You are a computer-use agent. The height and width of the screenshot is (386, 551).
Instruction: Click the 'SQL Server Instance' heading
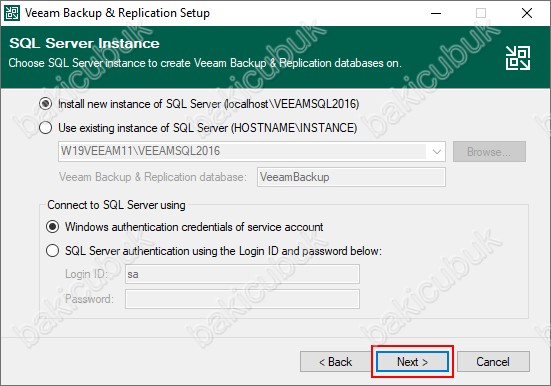click(x=84, y=43)
